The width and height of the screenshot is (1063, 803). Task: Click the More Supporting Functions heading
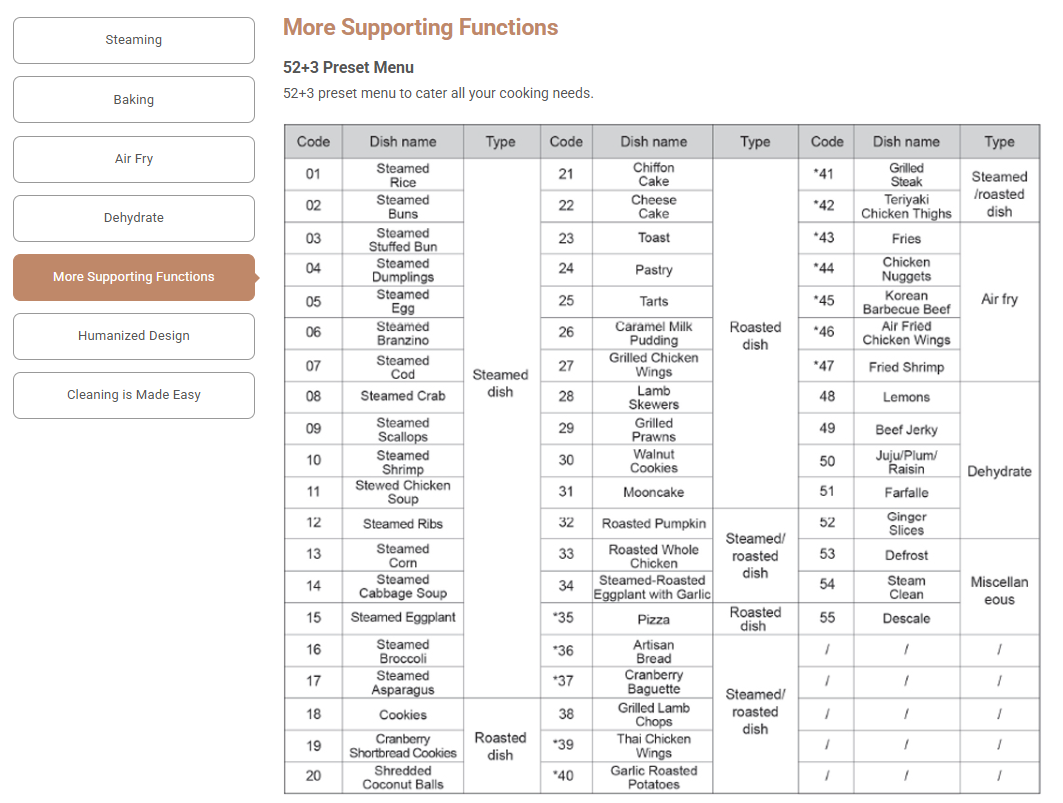pos(420,28)
